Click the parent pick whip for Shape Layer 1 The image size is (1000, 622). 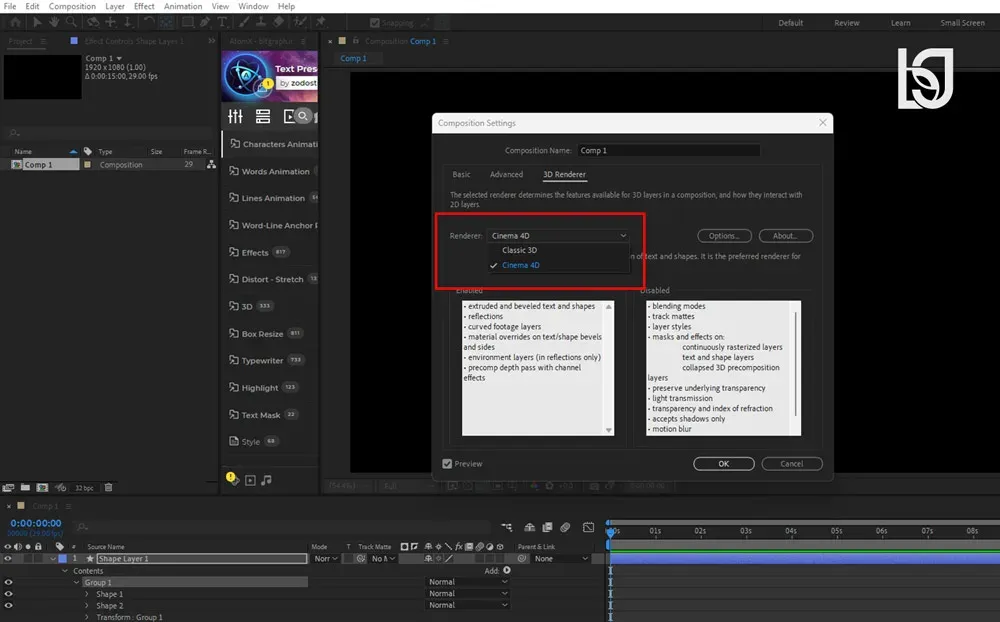click(522, 558)
